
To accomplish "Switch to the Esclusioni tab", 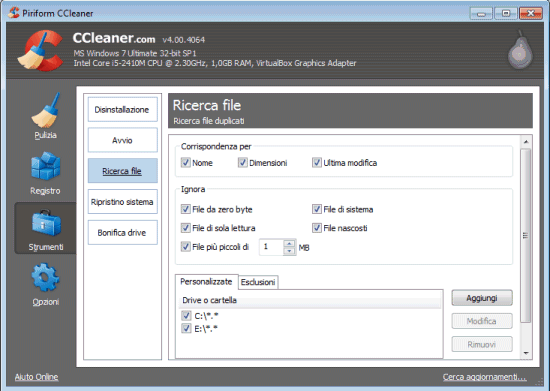I will coord(258,282).
